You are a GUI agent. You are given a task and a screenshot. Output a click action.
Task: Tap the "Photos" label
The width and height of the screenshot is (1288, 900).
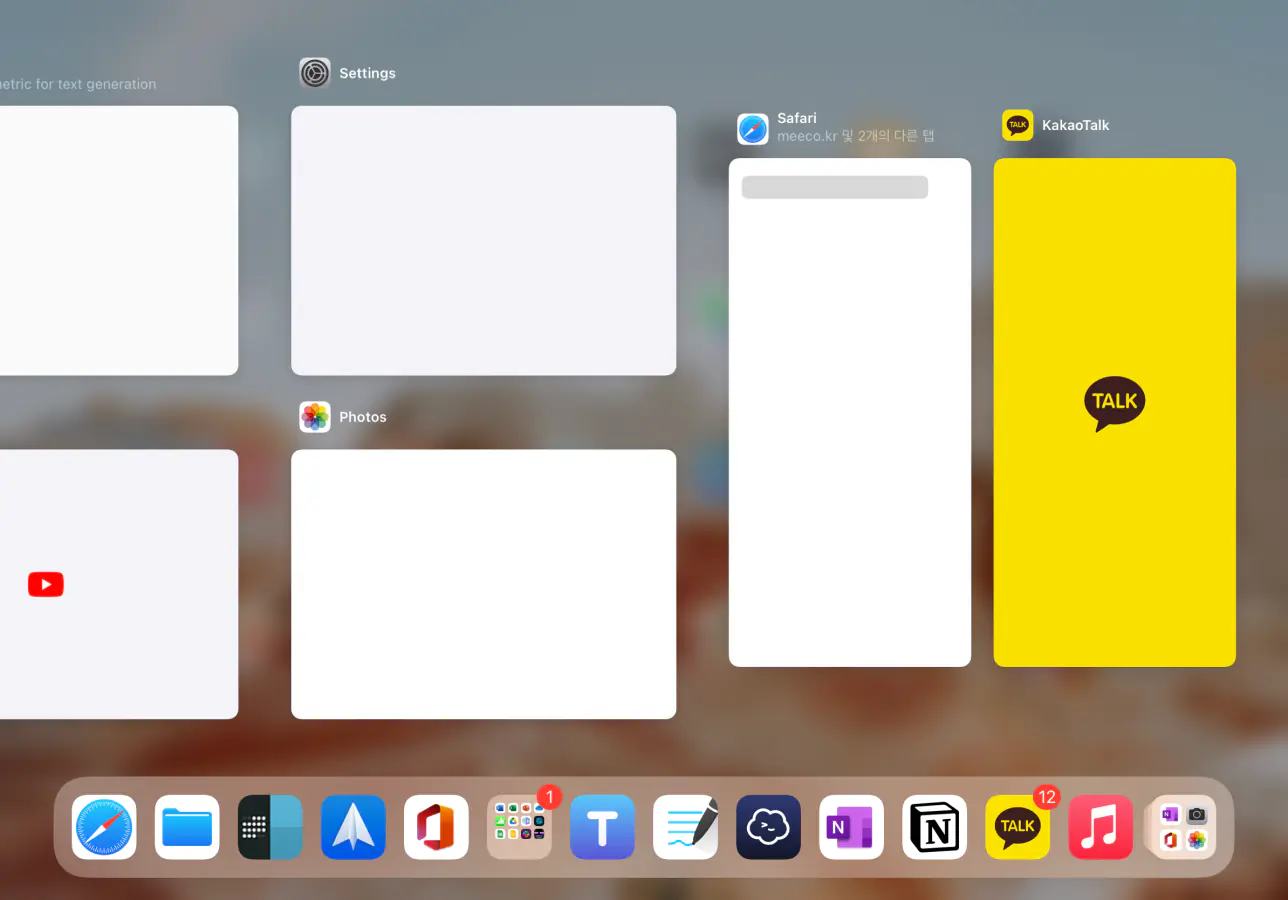click(362, 417)
